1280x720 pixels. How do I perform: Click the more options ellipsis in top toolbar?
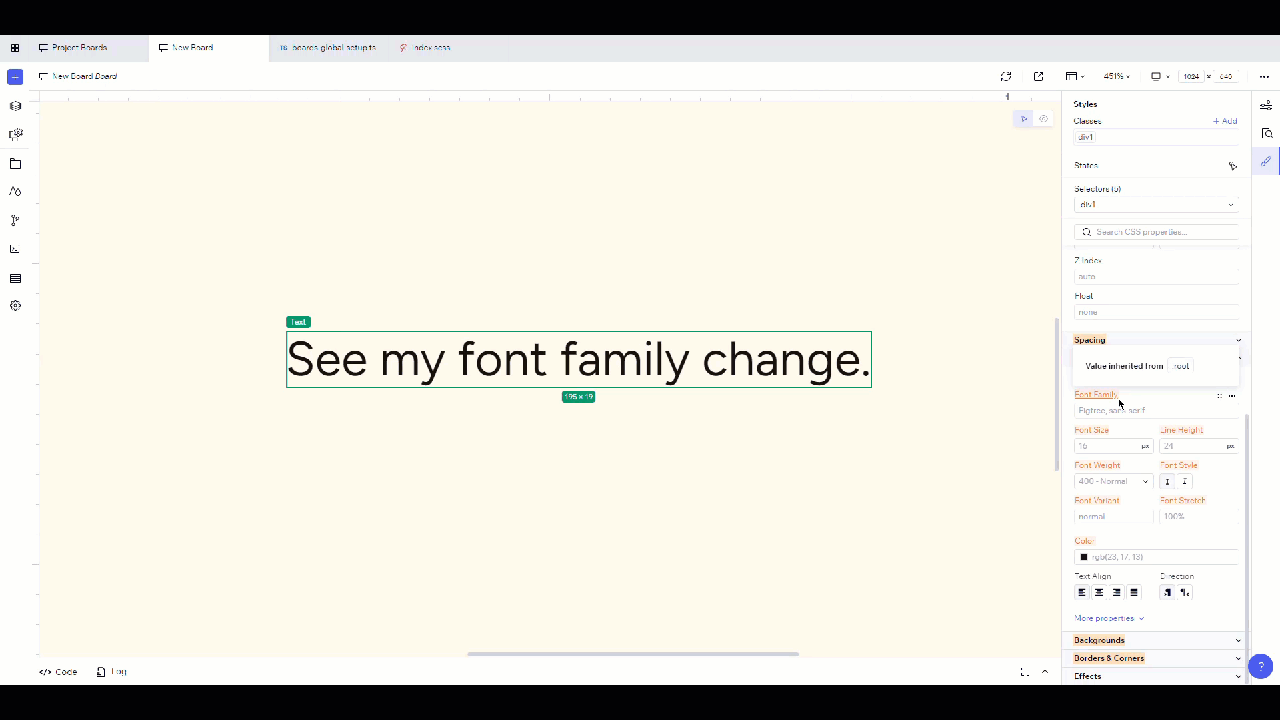coord(1264,76)
